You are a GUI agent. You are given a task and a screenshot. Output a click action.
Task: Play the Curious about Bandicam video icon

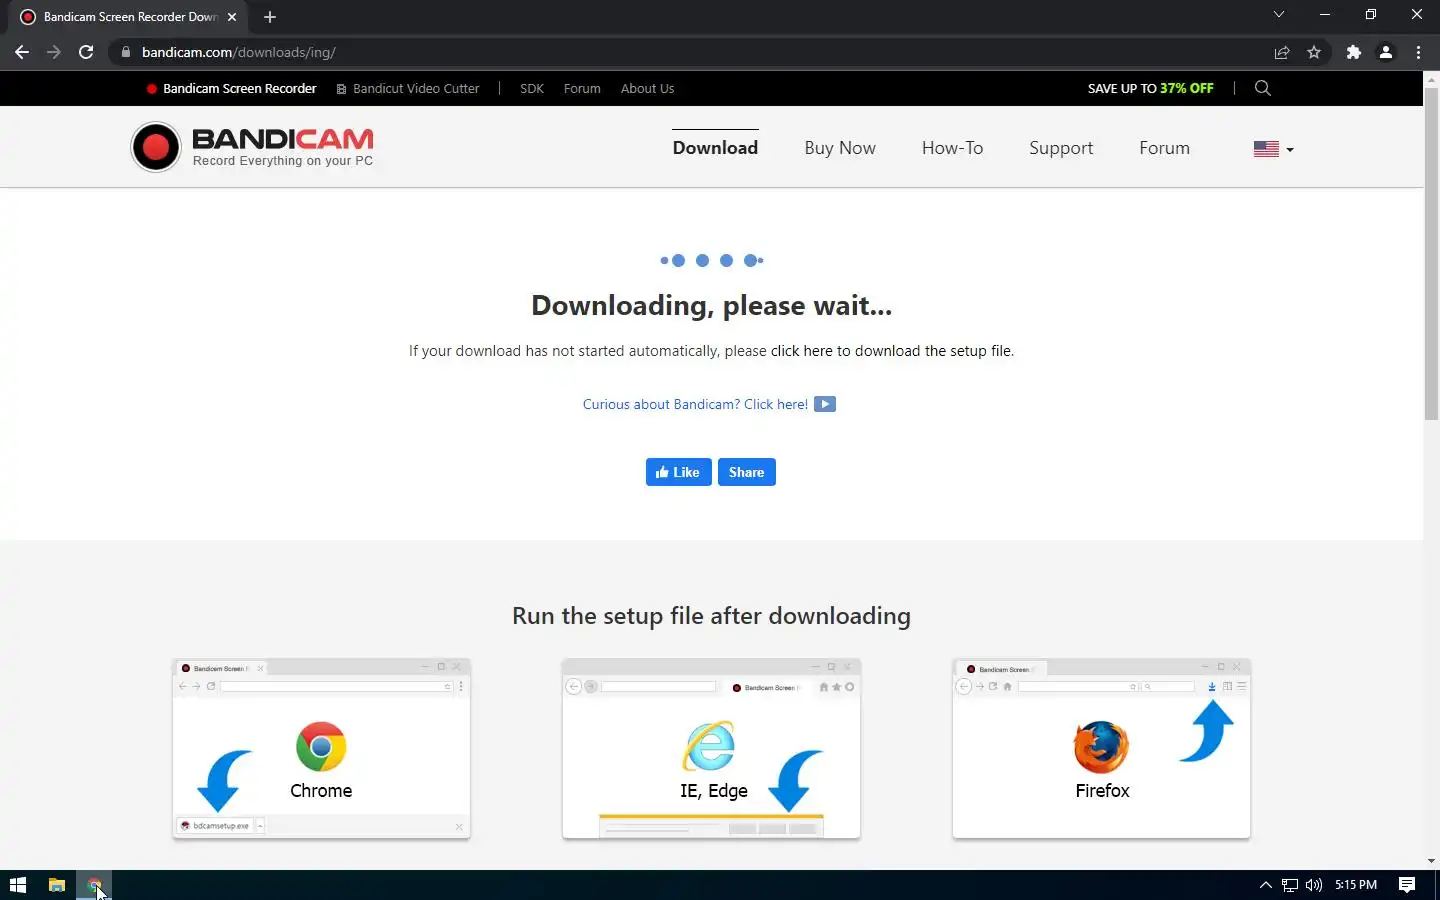point(825,404)
